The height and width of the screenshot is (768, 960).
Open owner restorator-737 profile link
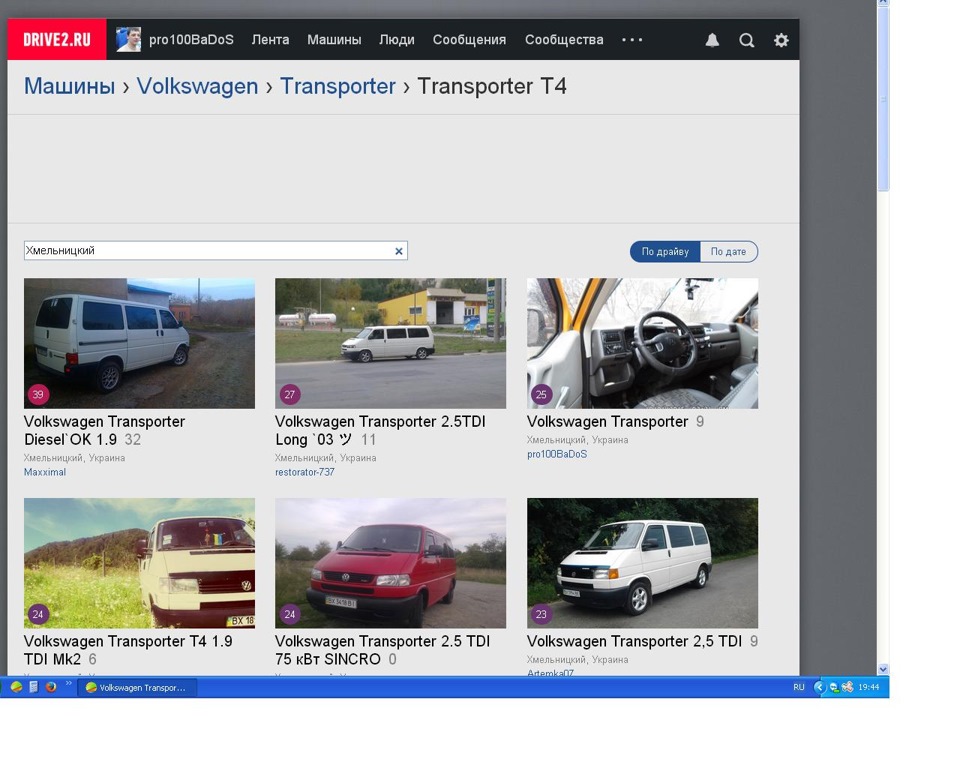304,472
